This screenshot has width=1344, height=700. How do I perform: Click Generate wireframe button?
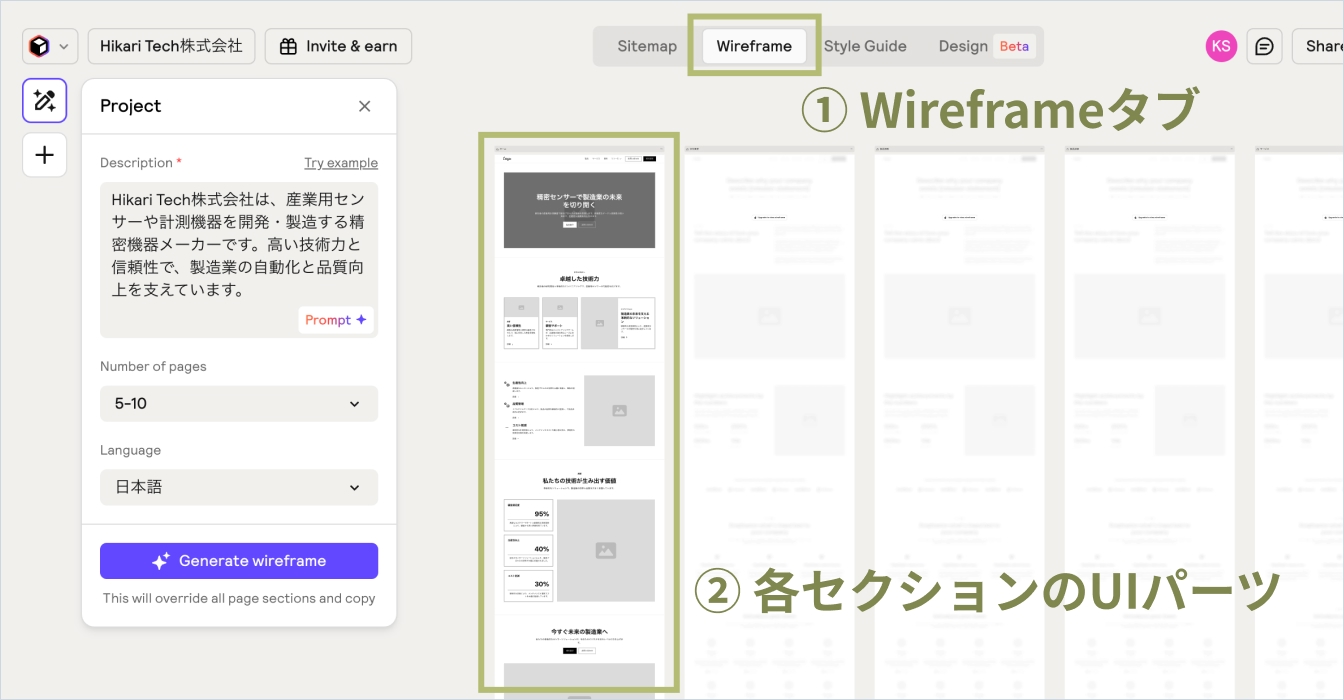[x=239, y=561]
